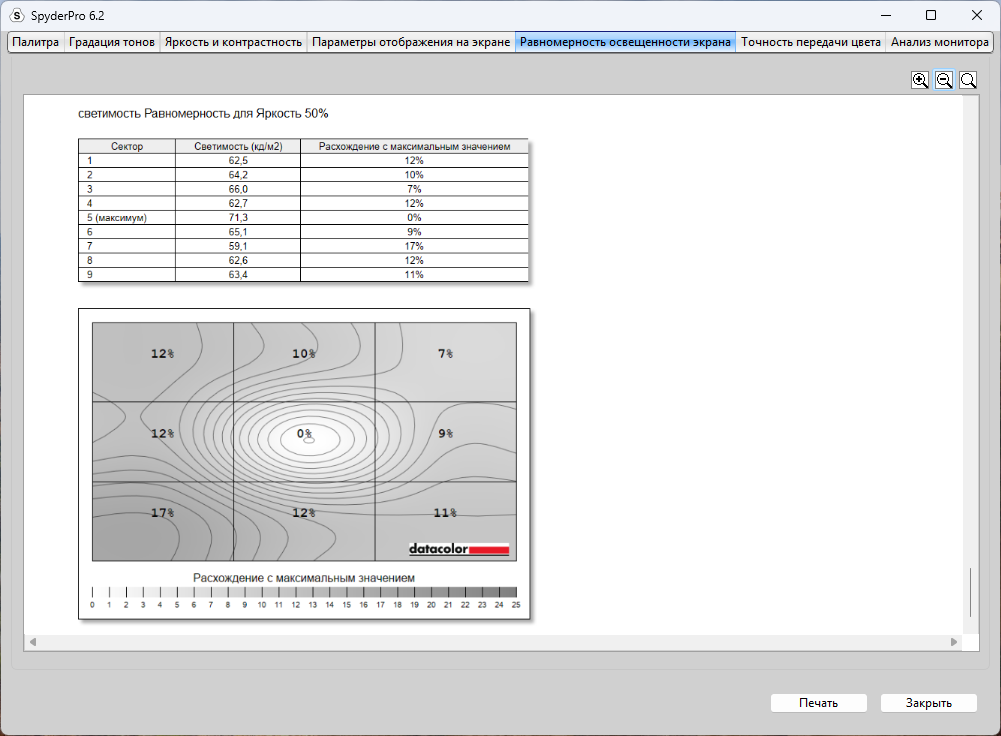Click the horizontal scrollbar right arrow
Screen dimensions: 1001x736
954,642
